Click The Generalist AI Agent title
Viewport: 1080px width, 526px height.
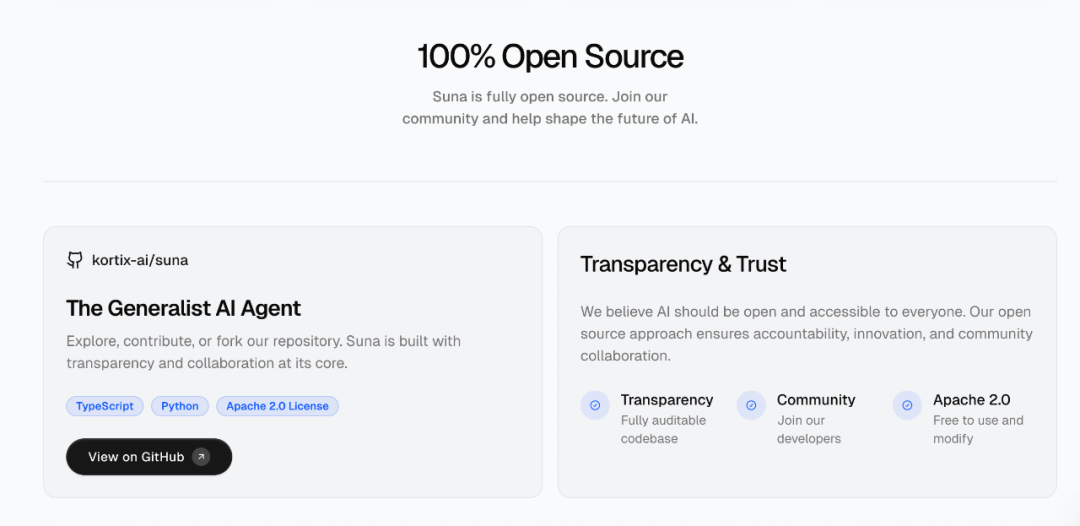click(x=184, y=308)
